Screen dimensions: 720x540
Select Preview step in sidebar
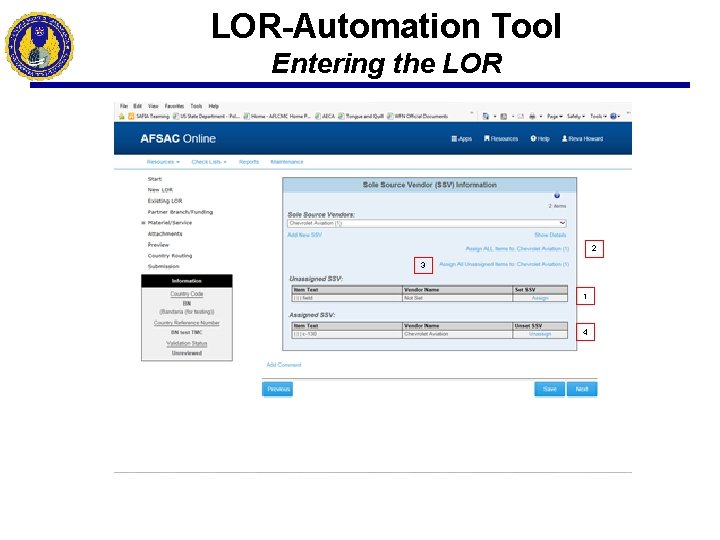point(158,245)
